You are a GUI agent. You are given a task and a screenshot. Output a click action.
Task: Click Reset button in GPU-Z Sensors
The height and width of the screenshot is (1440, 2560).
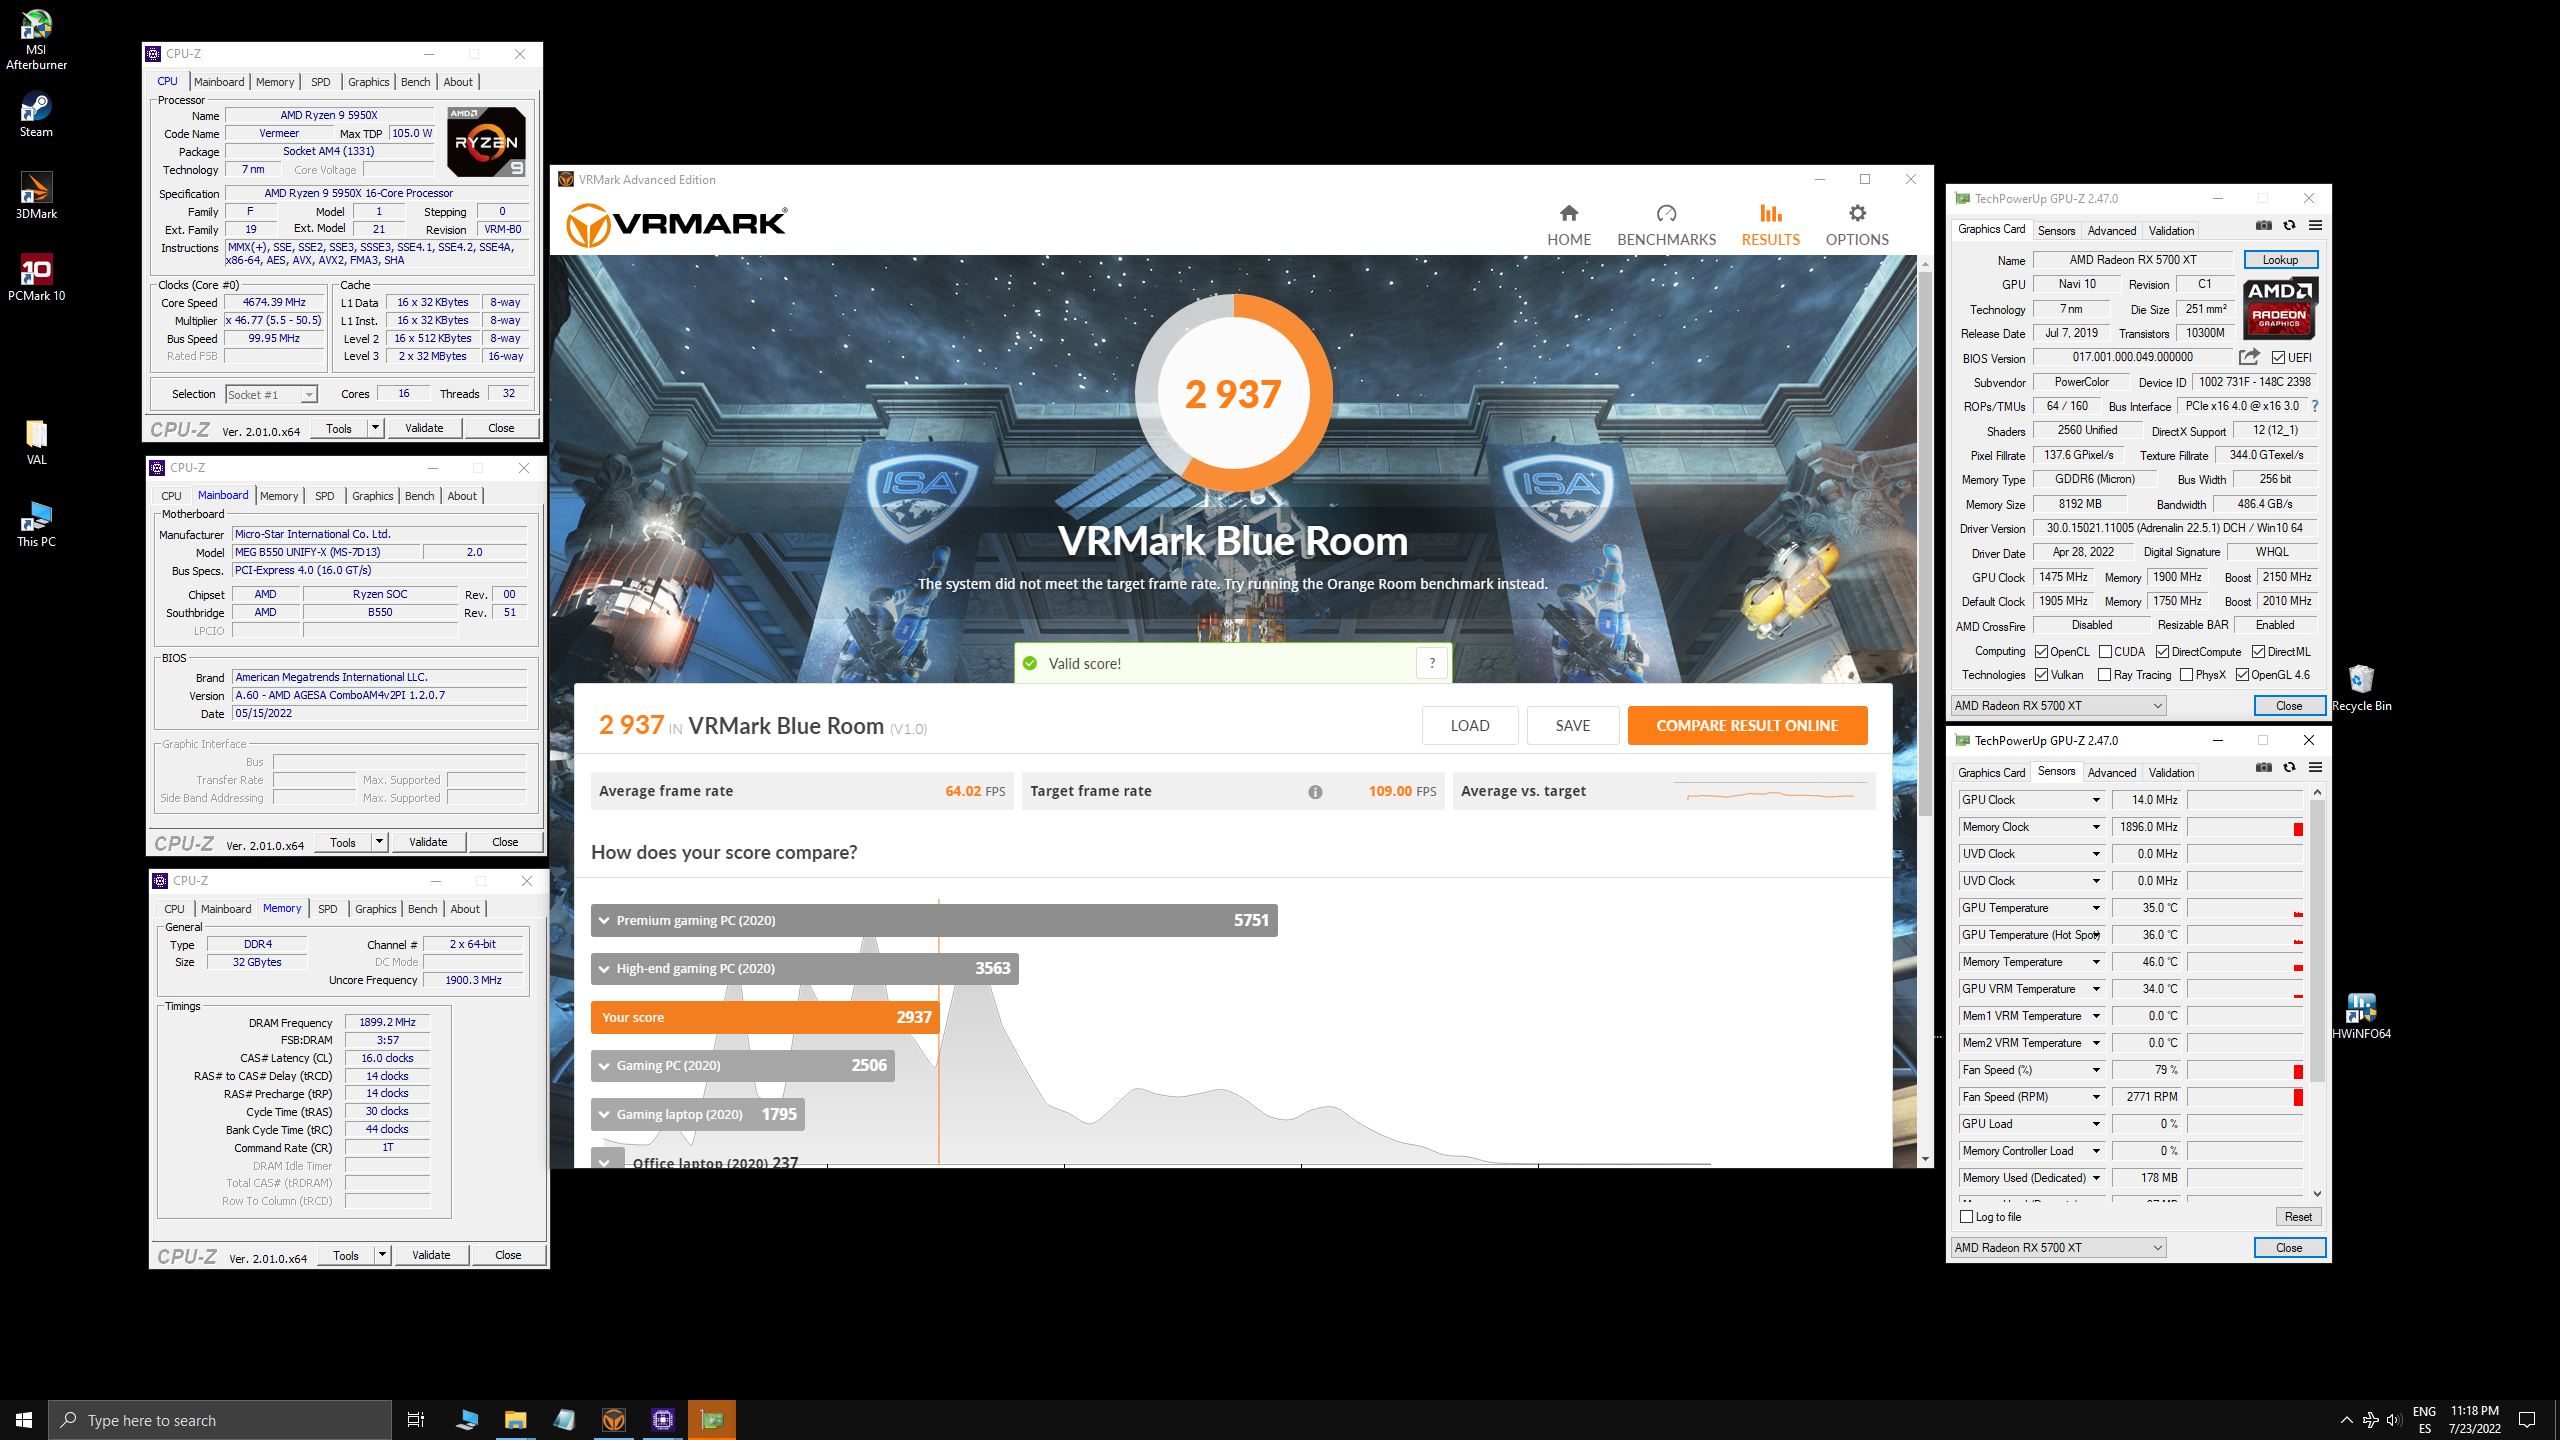tap(2298, 1217)
